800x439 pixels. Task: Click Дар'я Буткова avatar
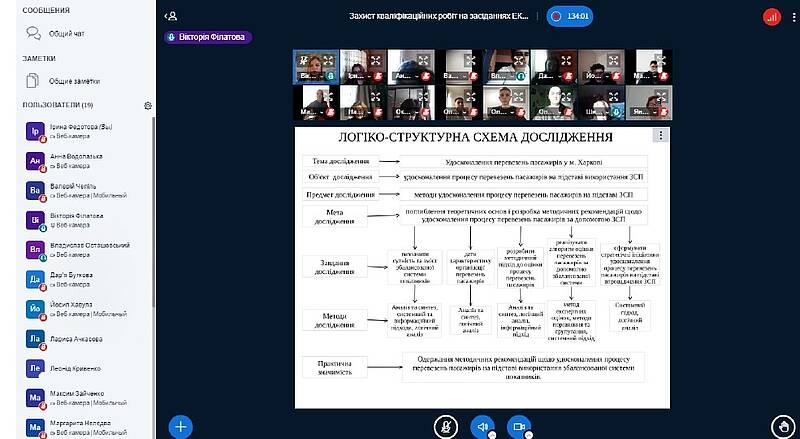pyautogui.click(x=35, y=279)
